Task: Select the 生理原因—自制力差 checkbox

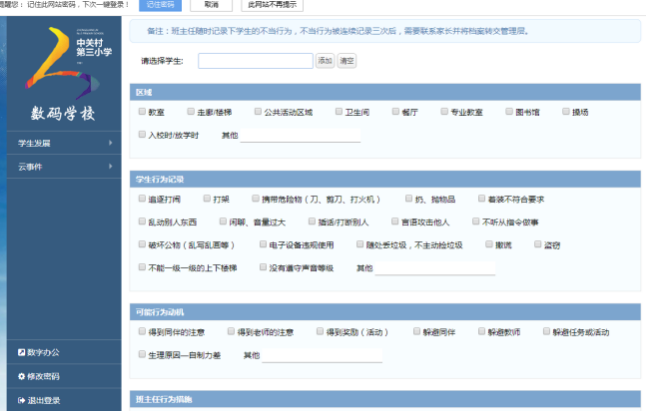Action: coord(142,354)
